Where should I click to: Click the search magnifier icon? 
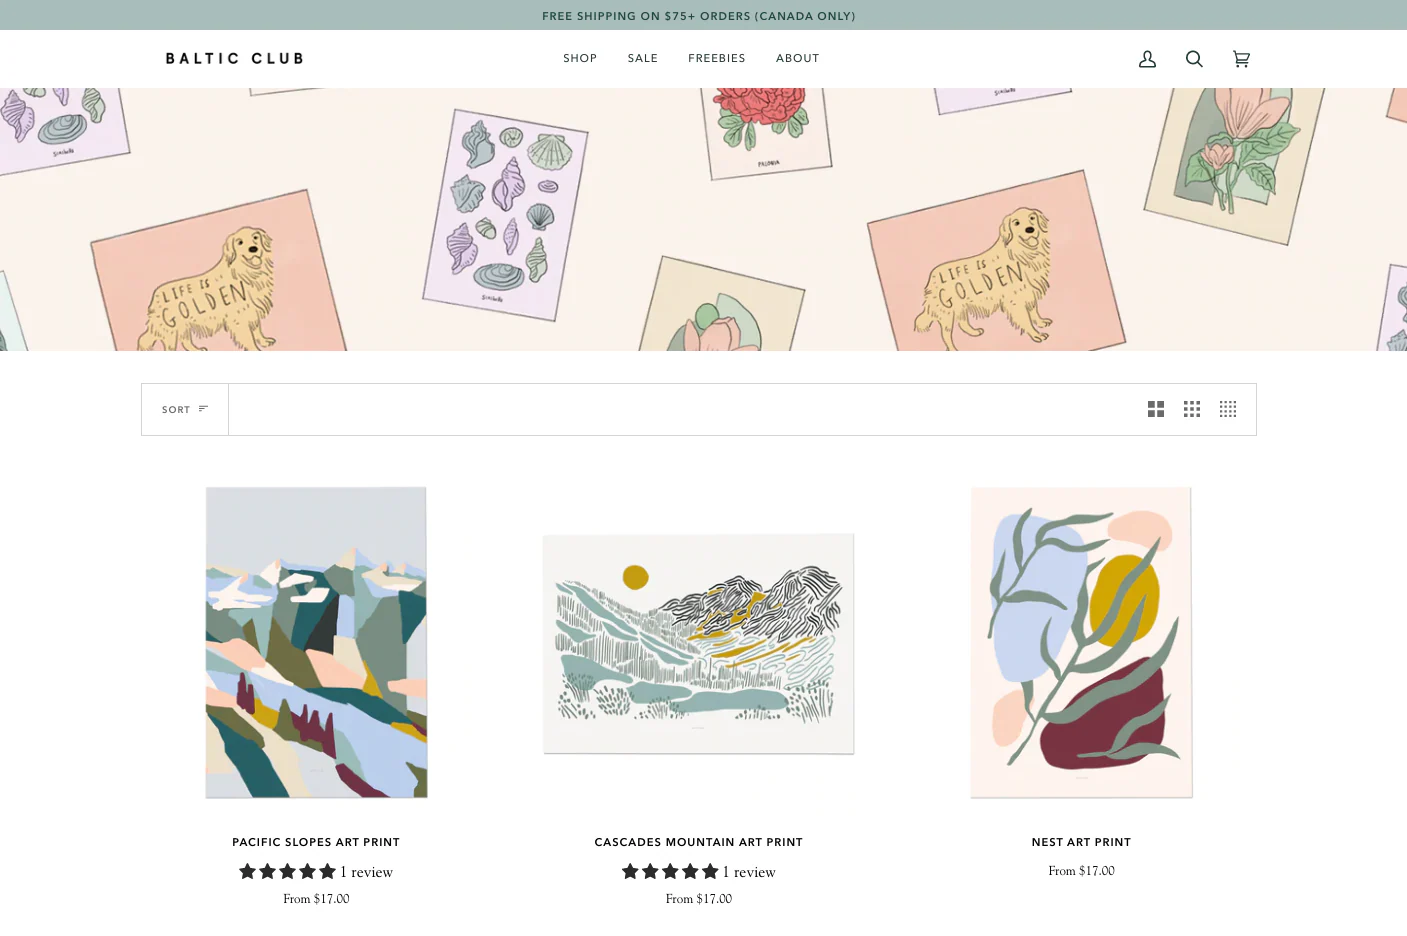(x=1194, y=59)
